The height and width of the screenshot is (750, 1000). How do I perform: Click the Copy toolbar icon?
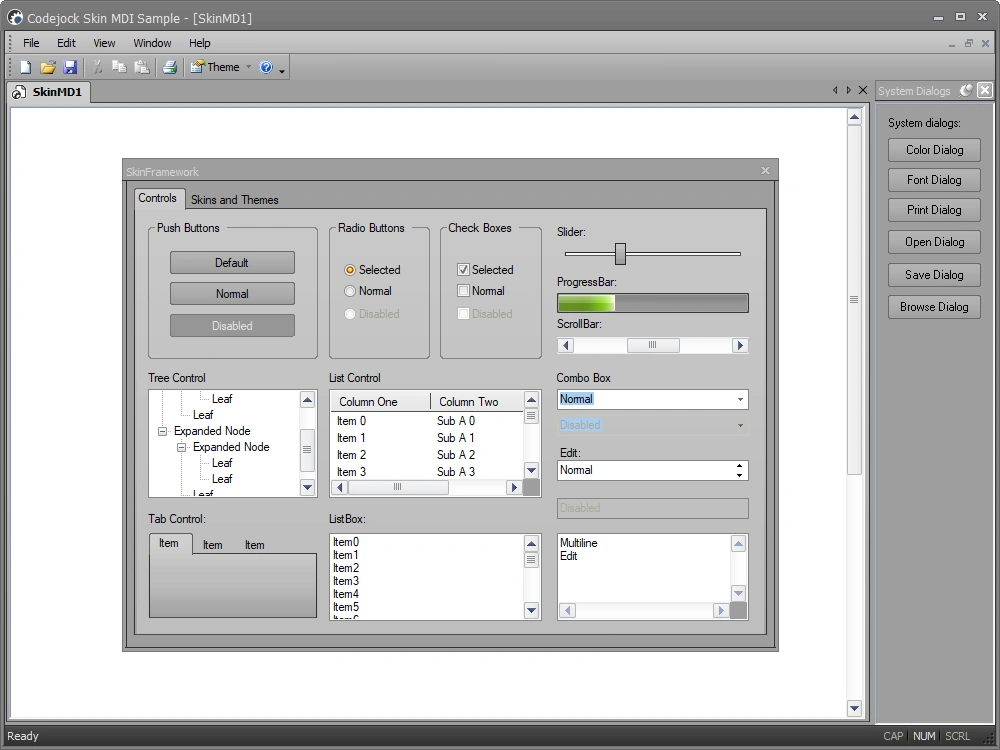pos(119,67)
